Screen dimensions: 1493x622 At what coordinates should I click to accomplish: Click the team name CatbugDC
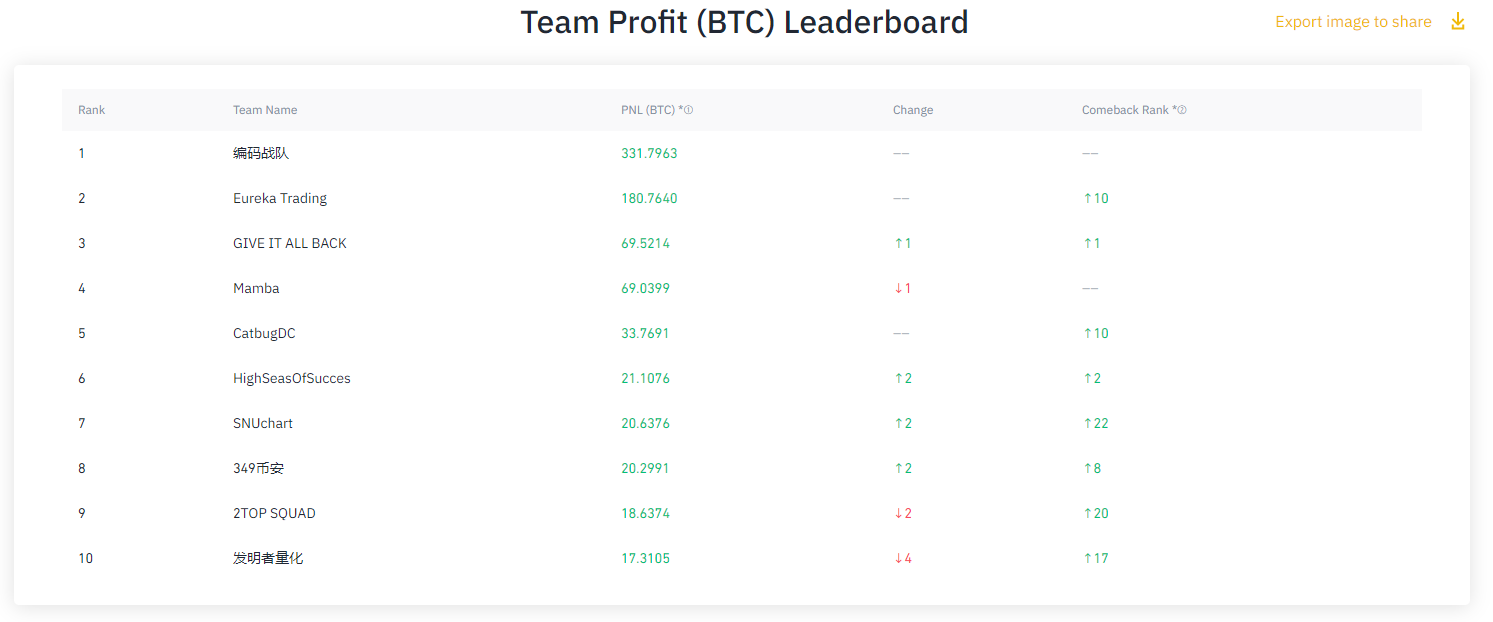(x=264, y=333)
